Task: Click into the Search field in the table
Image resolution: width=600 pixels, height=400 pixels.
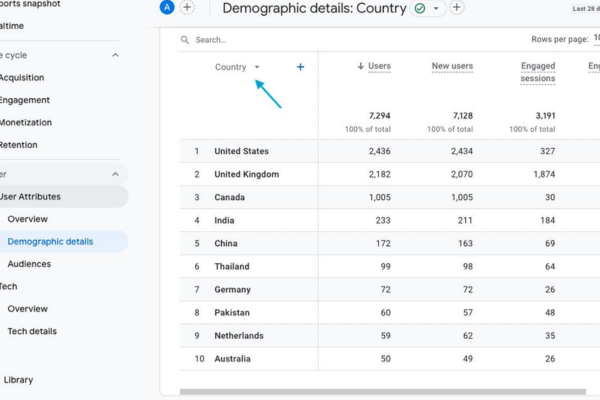Action: 344,40
